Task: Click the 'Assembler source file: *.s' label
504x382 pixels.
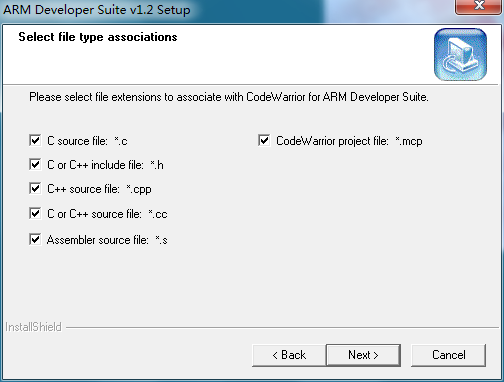Action: (107, 240)
